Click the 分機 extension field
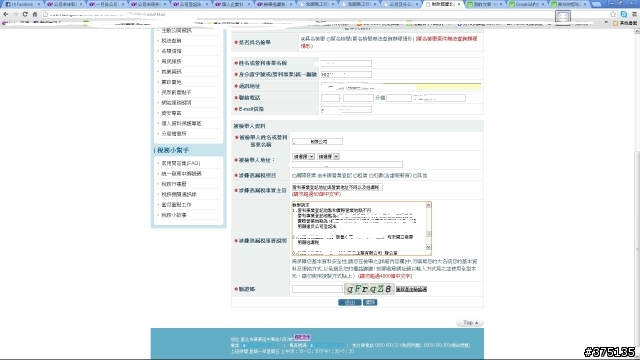The height and width of the screenshot is (360, 640). click(x=399, y=98)
